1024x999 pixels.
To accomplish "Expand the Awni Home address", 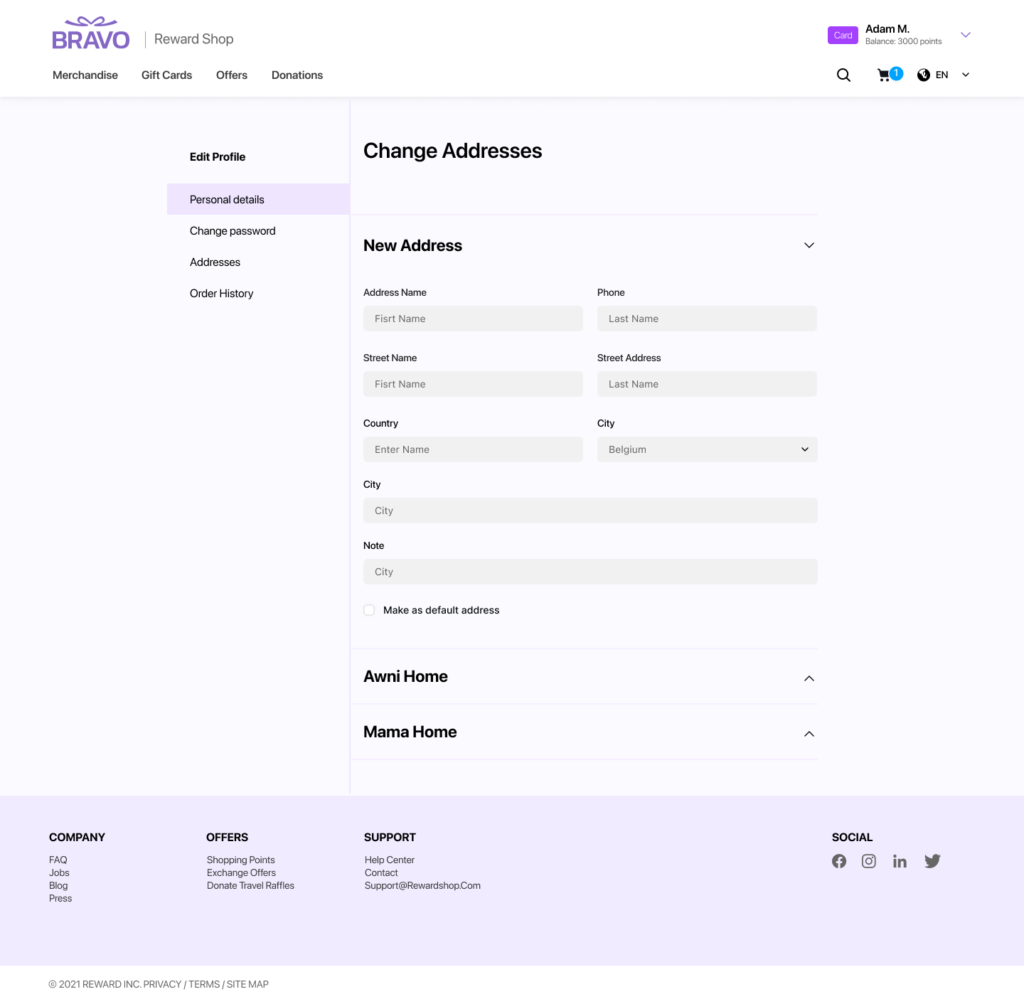I will coord(809,678).
